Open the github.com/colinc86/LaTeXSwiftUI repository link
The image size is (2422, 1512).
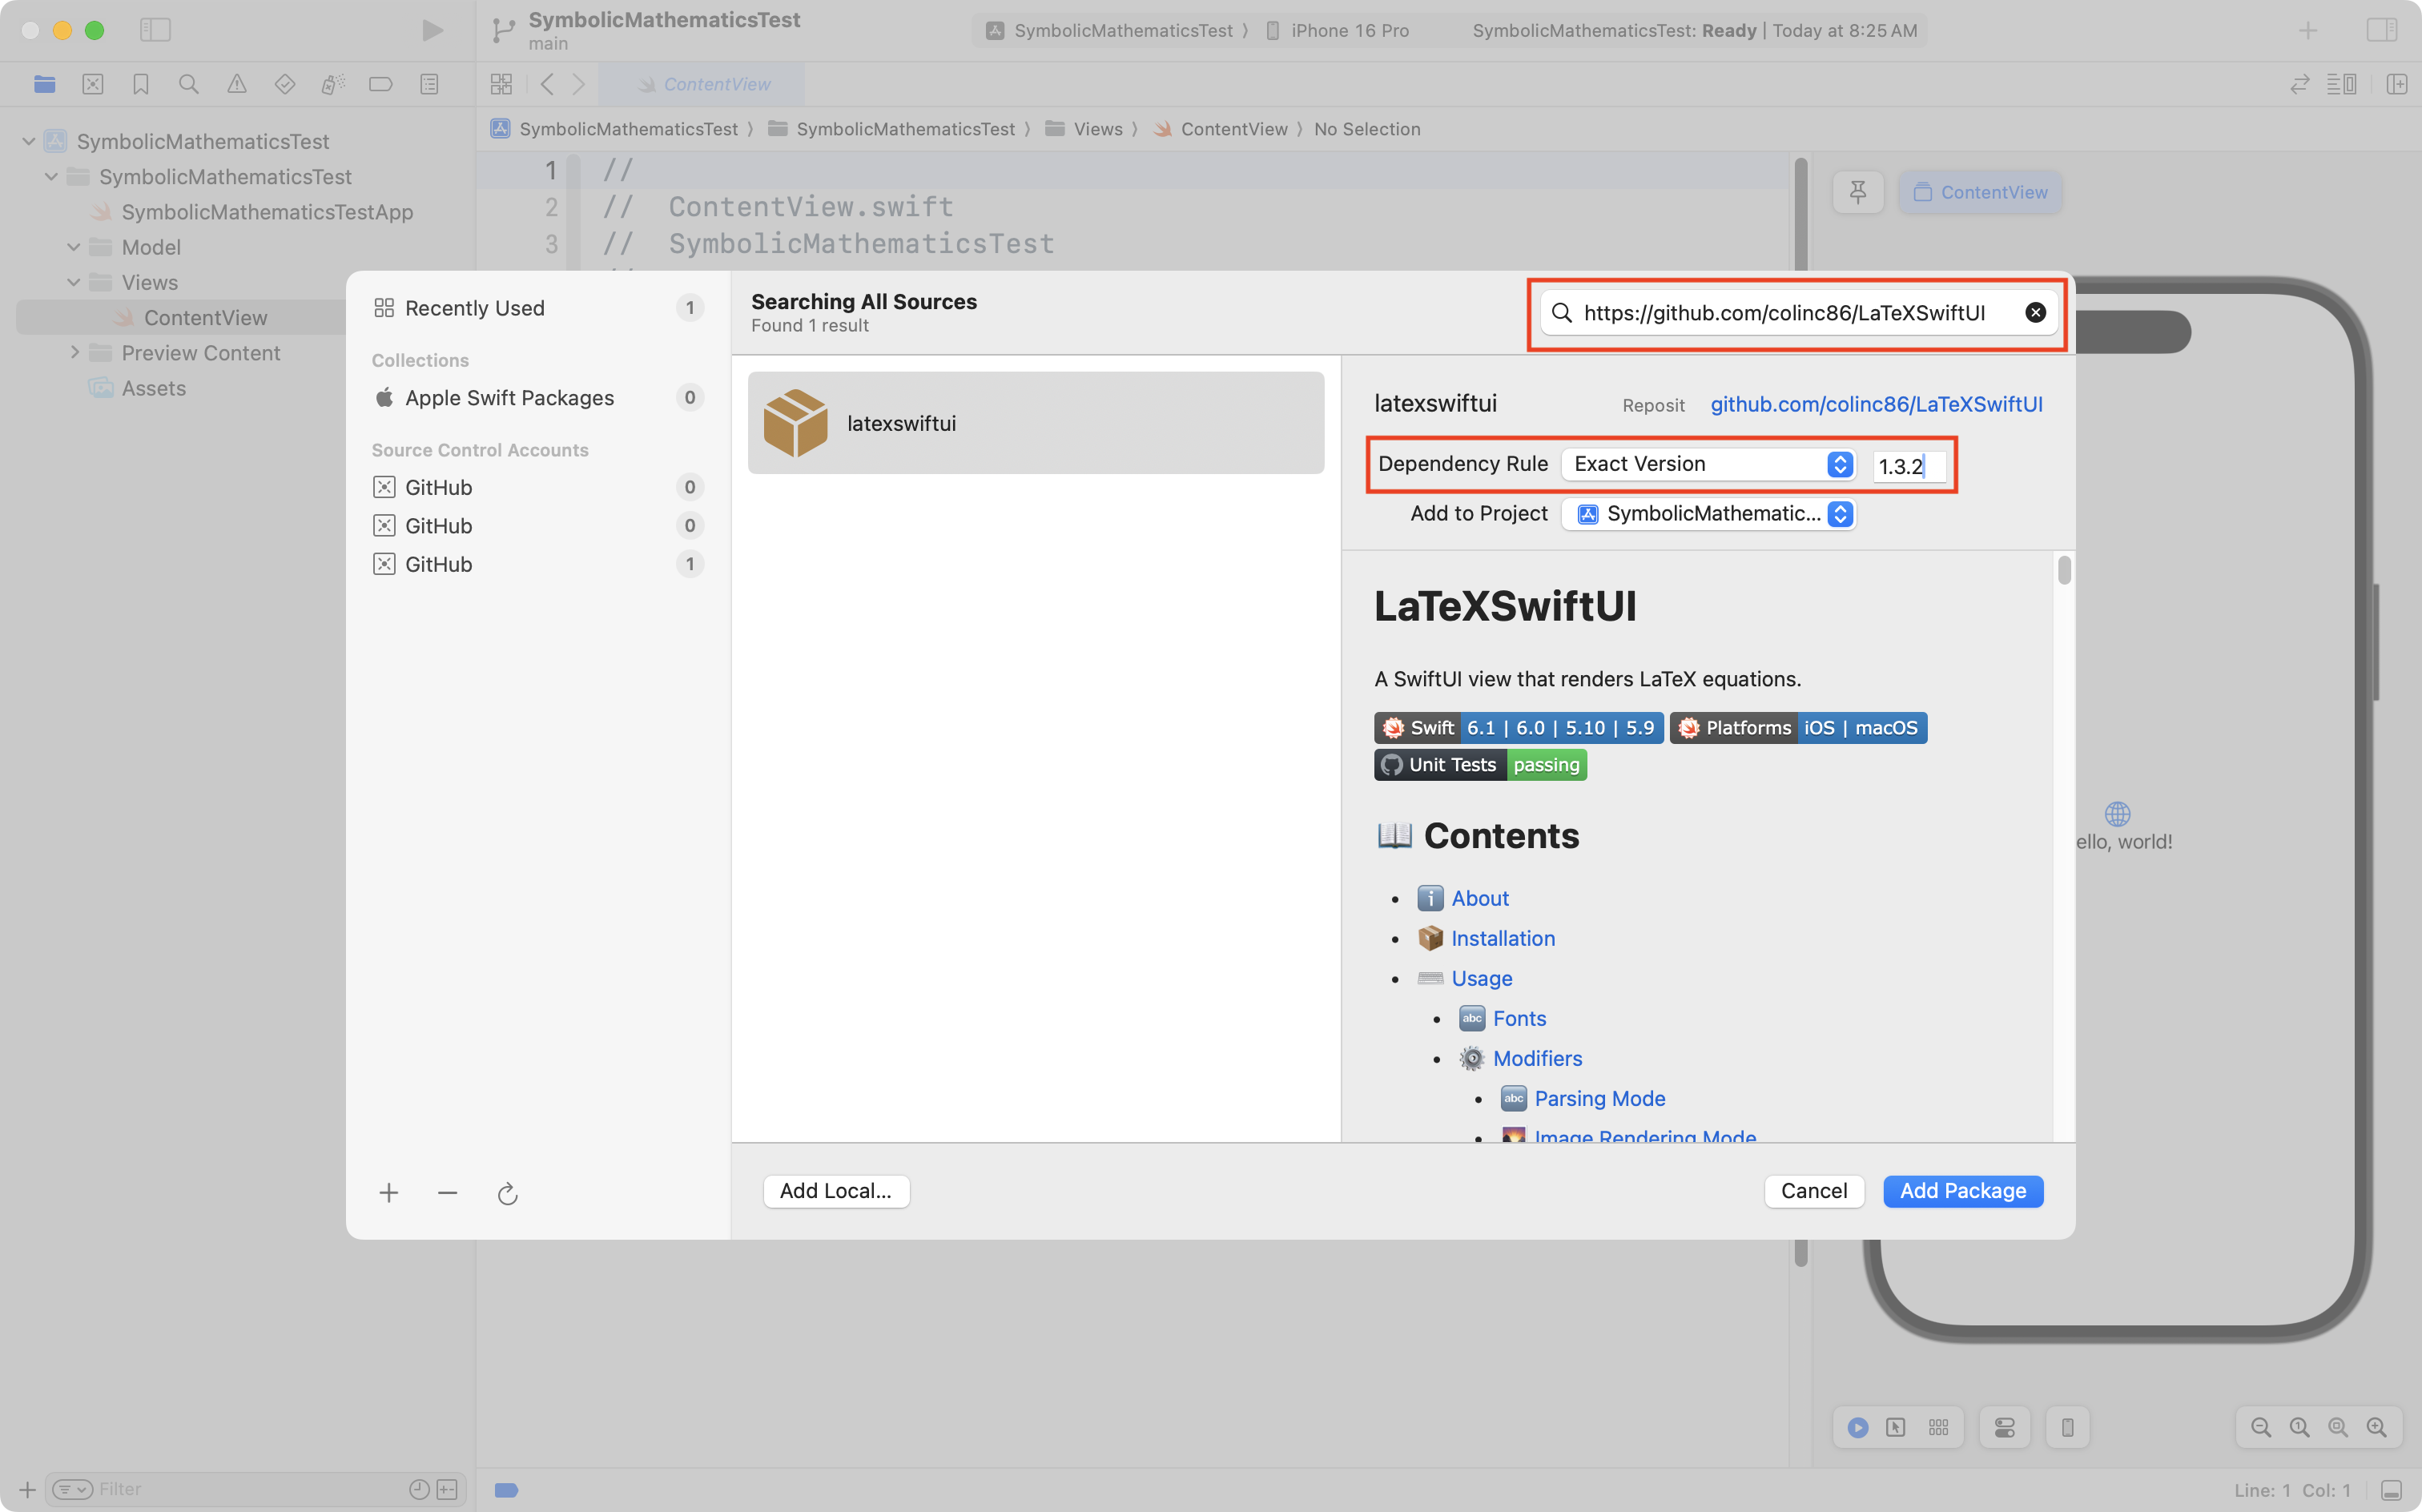pos(1876,404)
